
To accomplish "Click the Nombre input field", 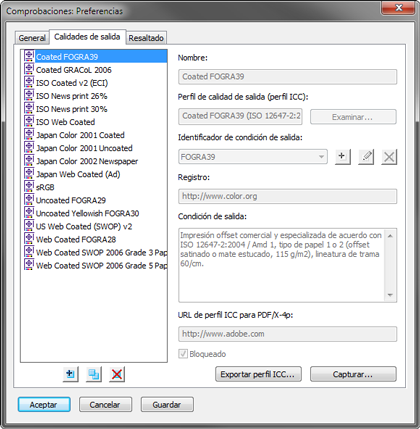I will [287, 77].
